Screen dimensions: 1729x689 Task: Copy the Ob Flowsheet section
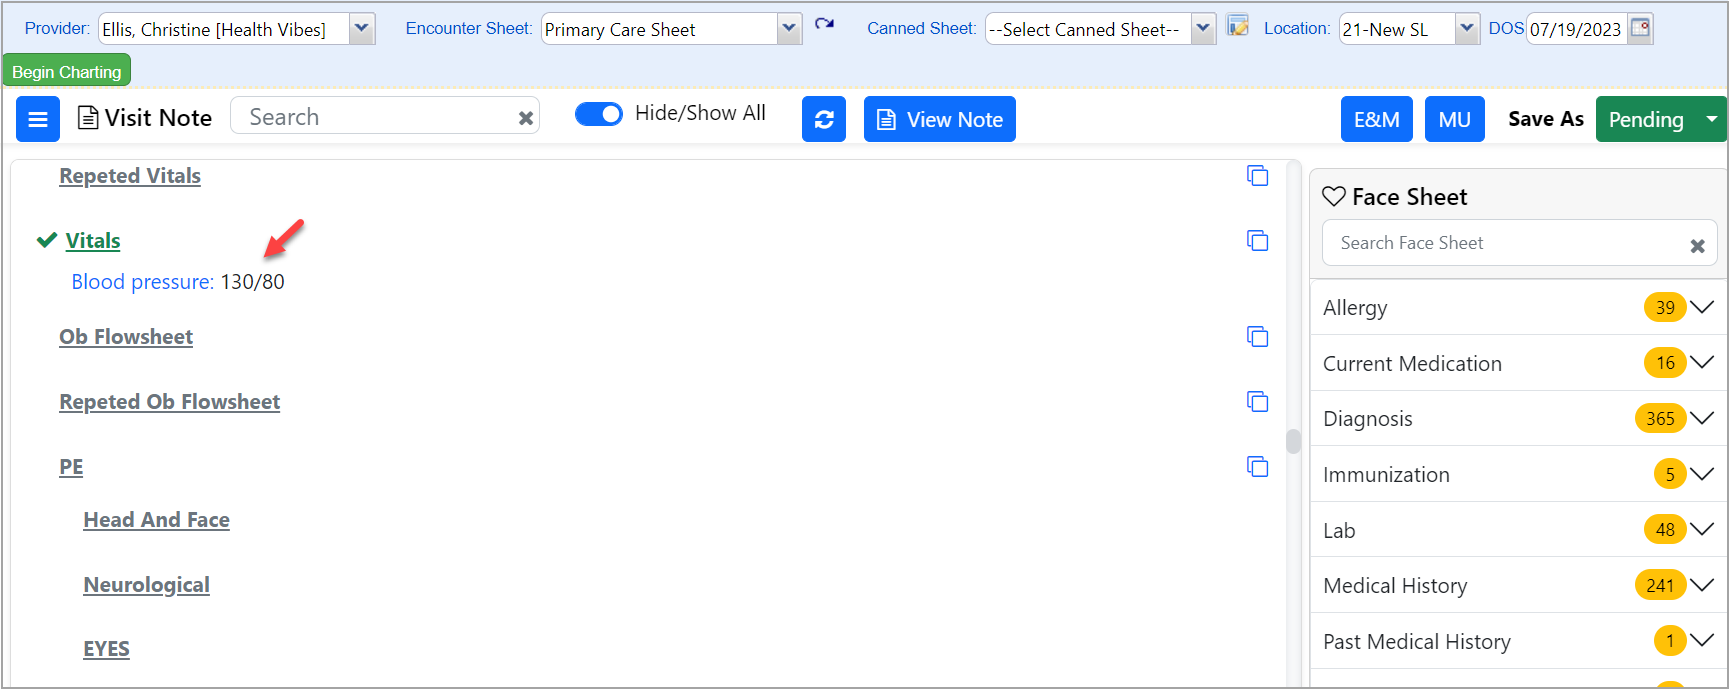tap(1258, 337)
